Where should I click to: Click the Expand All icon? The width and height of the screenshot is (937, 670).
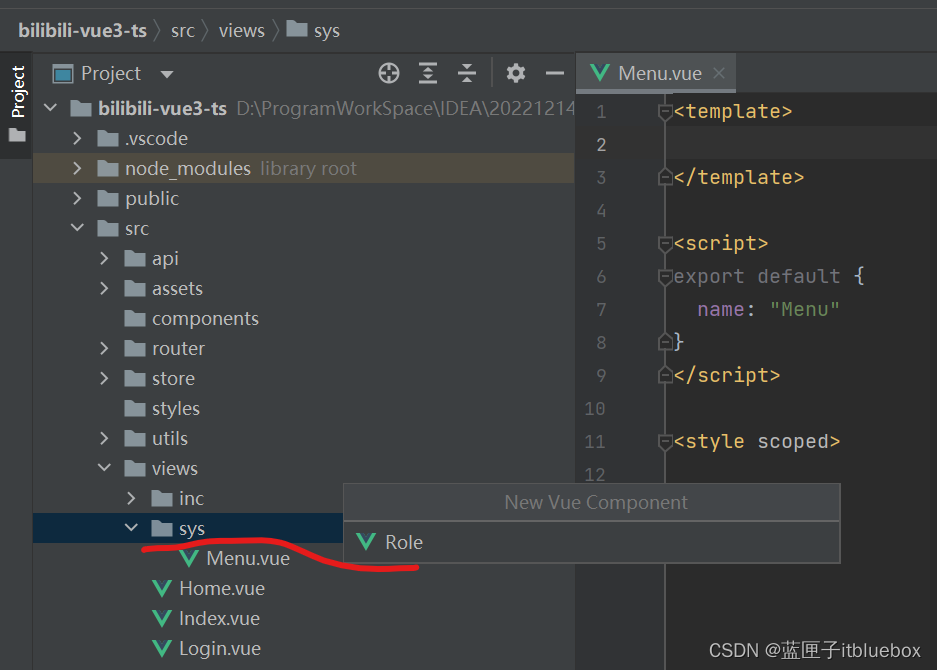click(x=428, y=73)
